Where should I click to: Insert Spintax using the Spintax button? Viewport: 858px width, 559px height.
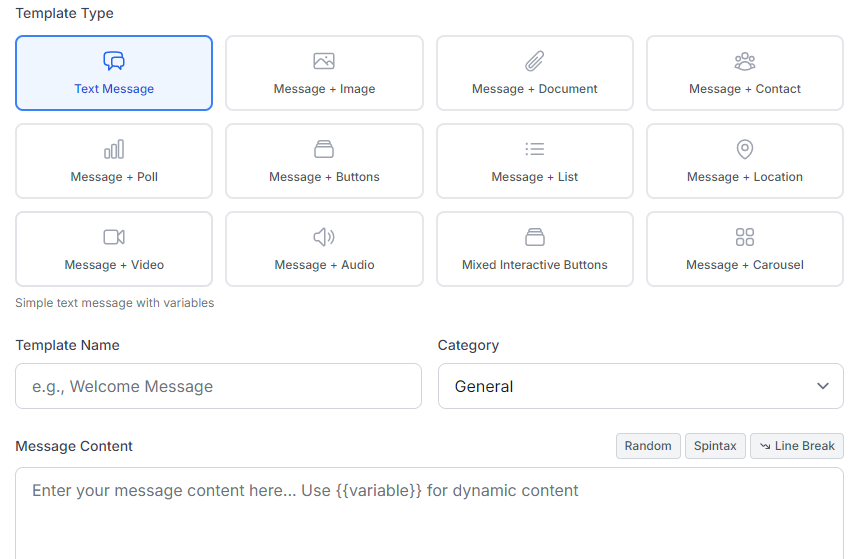point(715,446)
